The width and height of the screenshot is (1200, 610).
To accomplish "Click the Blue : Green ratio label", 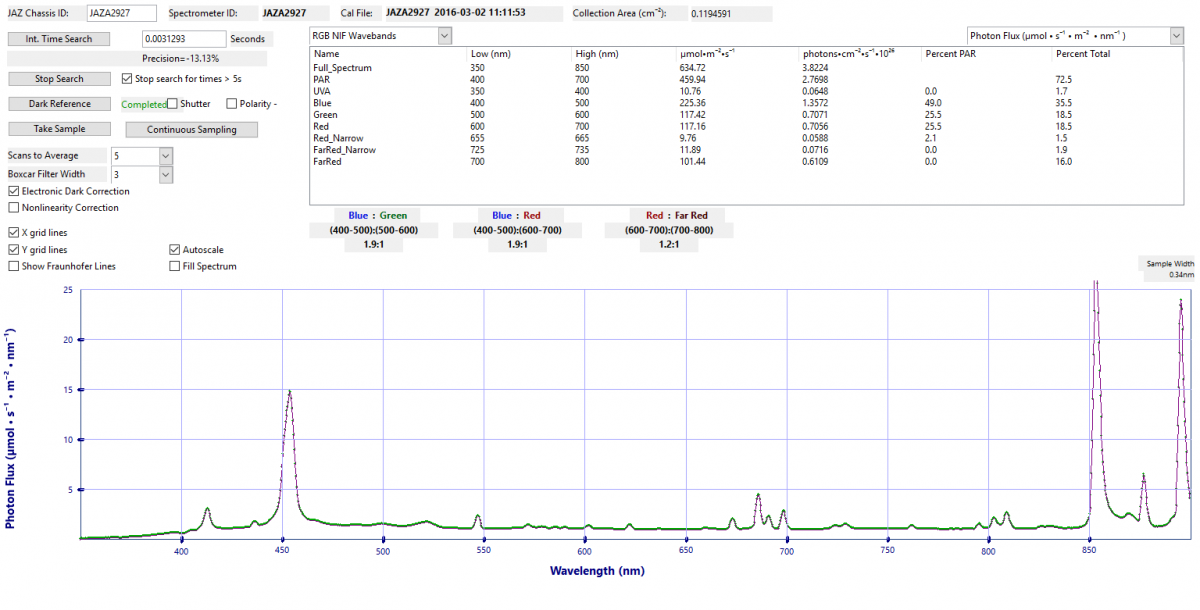I will click(378, 215).
